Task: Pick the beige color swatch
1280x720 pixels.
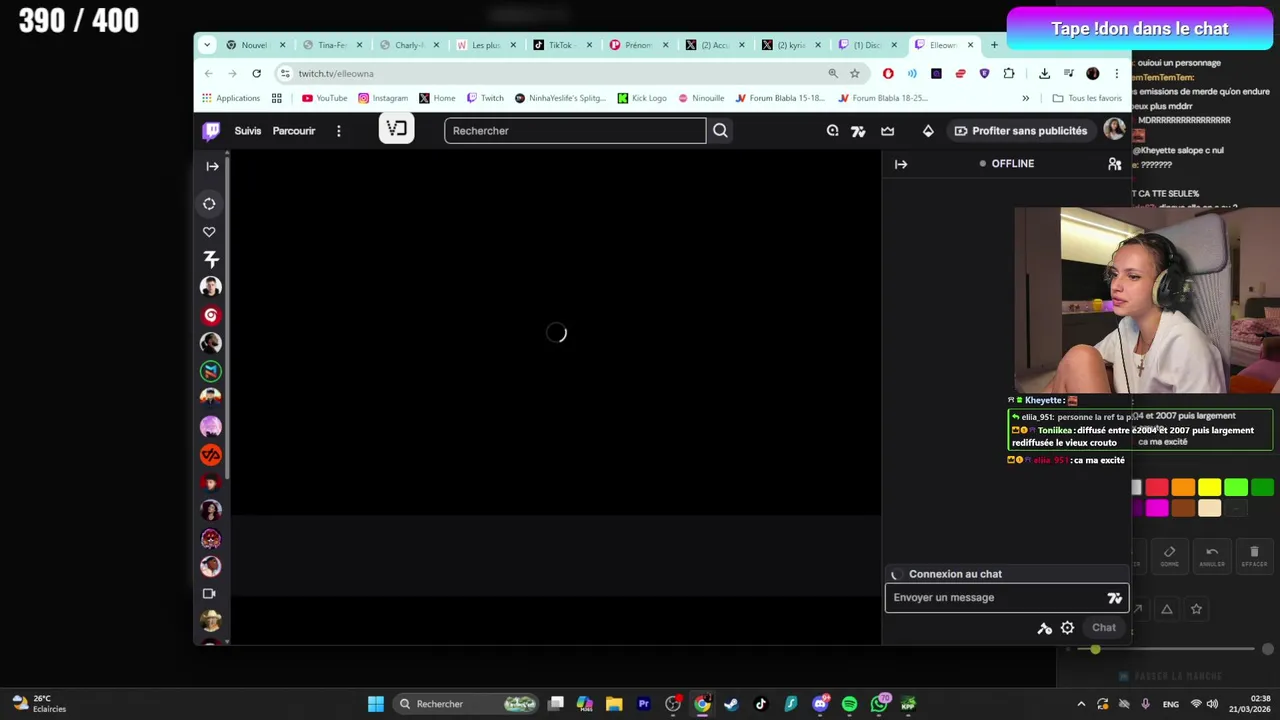Action: click(1210, 509)
